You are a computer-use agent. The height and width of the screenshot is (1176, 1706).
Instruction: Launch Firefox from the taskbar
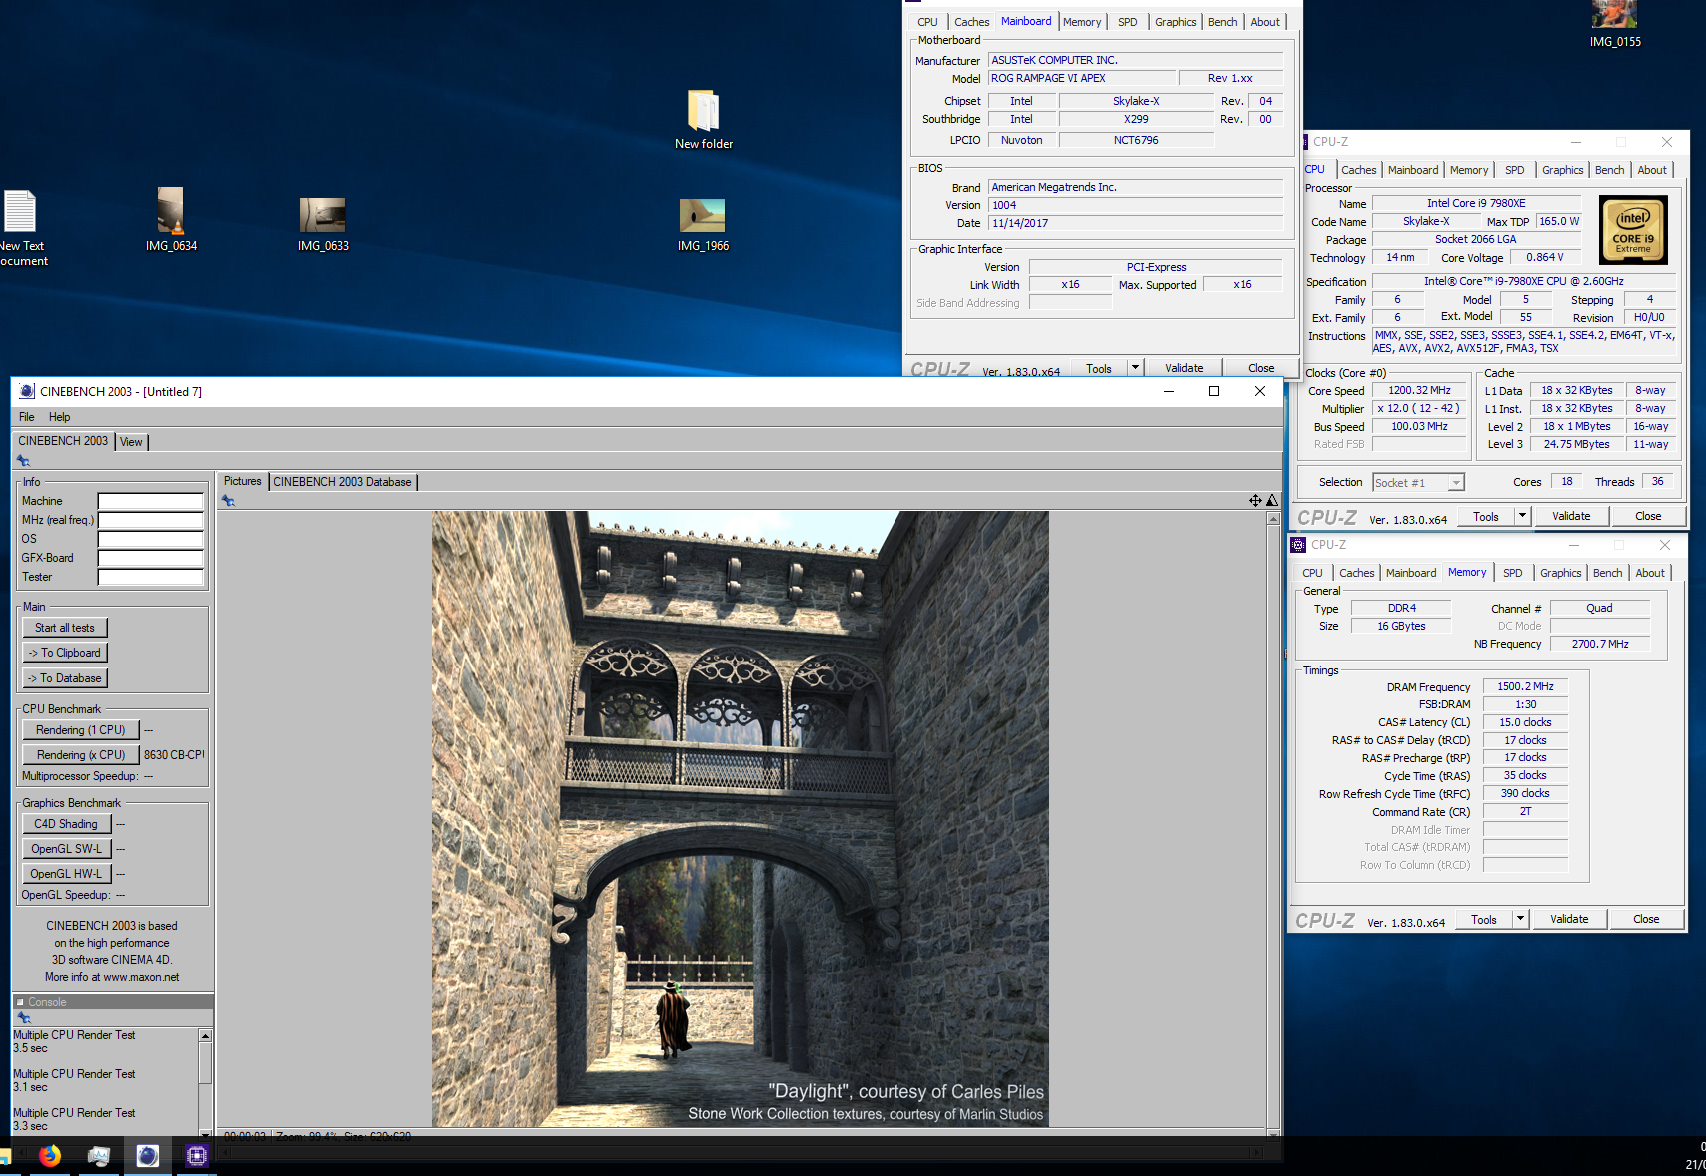(x=49, y=1156)
